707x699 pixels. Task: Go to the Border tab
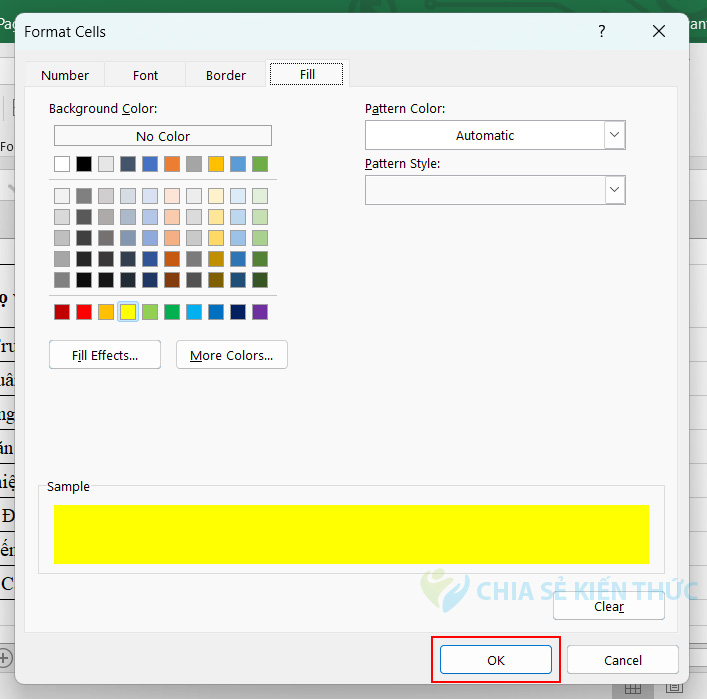tap(226, 75)
